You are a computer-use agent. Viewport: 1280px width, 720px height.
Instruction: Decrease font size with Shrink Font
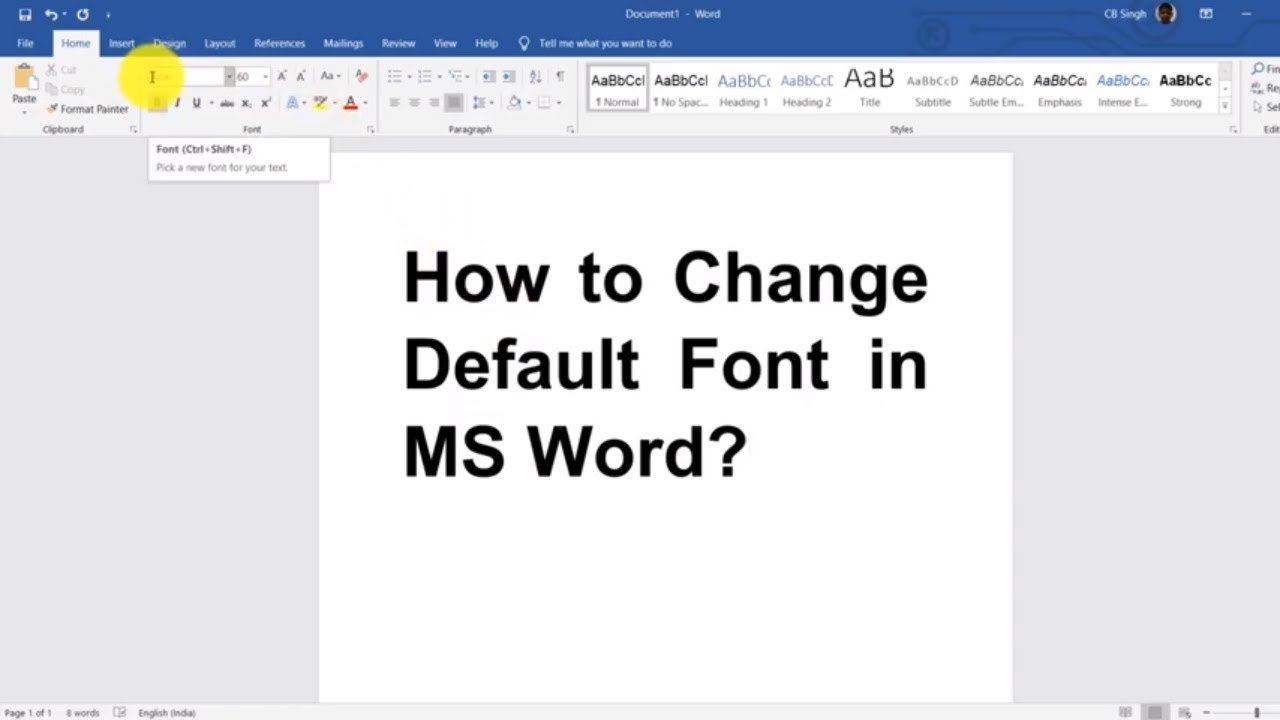(x=300, y=76)
